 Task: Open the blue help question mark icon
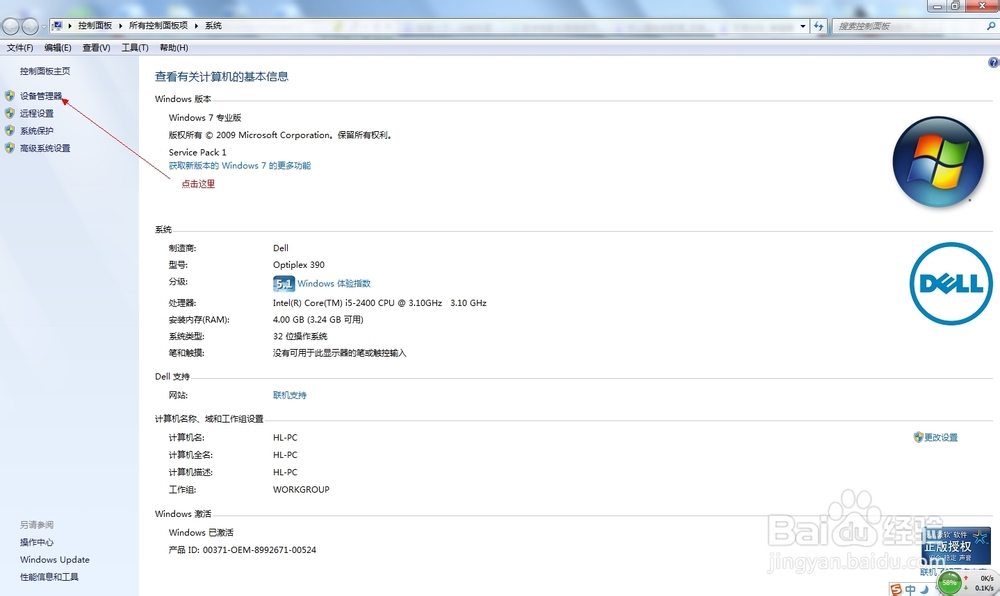[x=994, y=62]
